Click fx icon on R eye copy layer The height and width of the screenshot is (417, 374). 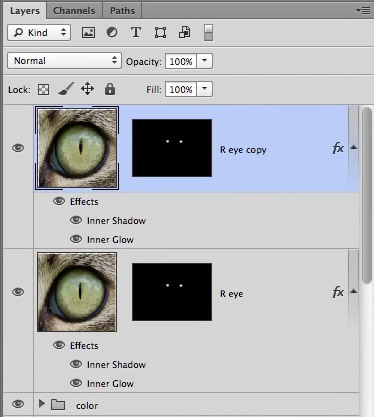338,148
